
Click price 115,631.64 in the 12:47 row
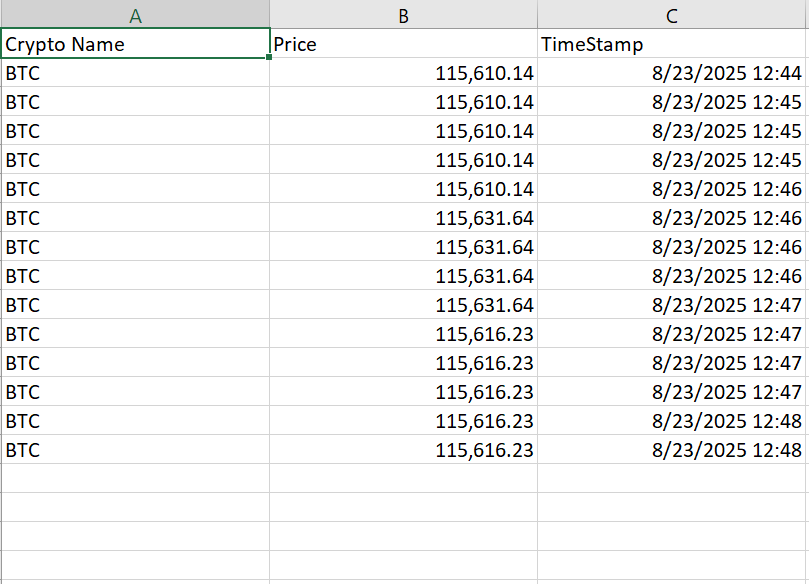coord(403,304)
